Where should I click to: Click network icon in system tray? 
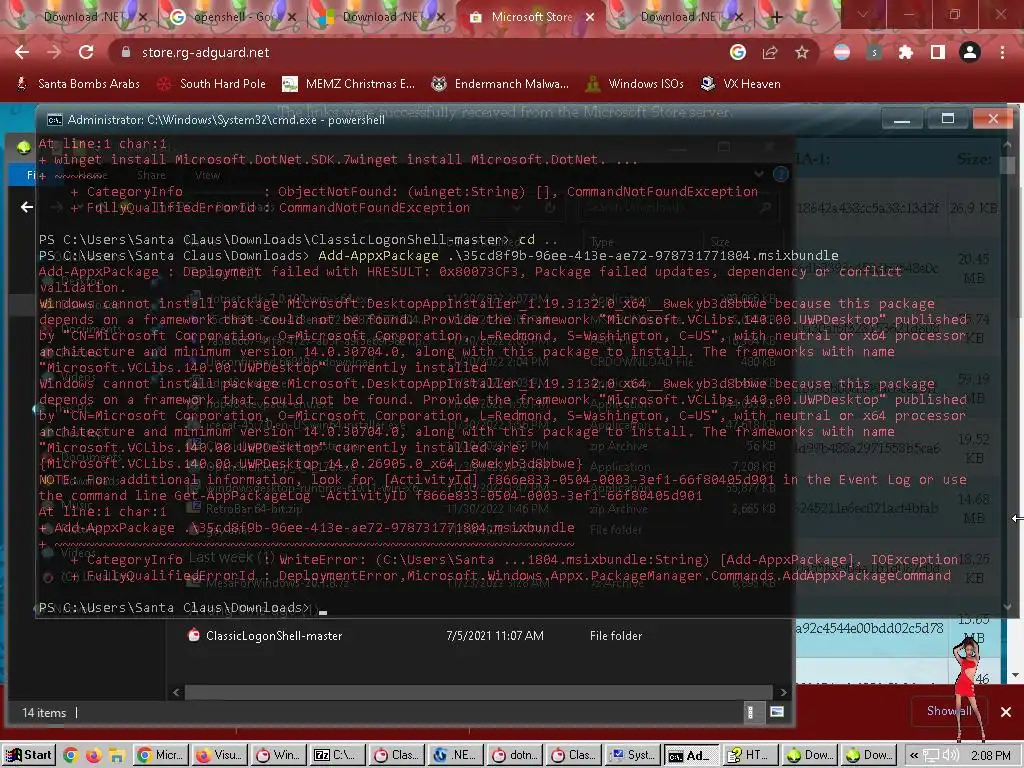click(x=932, y=756)
